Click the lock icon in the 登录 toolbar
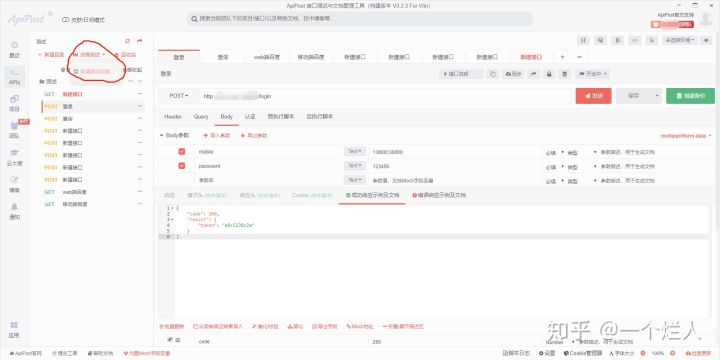 549,74
